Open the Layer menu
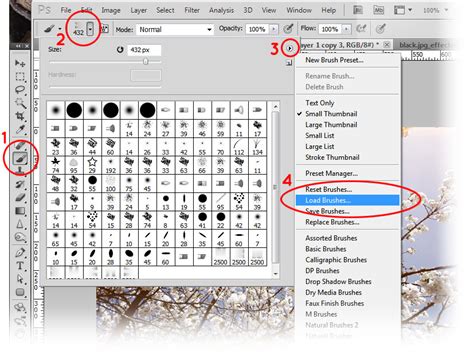This screenshot has height=363, width=474. tap(138, 10)
